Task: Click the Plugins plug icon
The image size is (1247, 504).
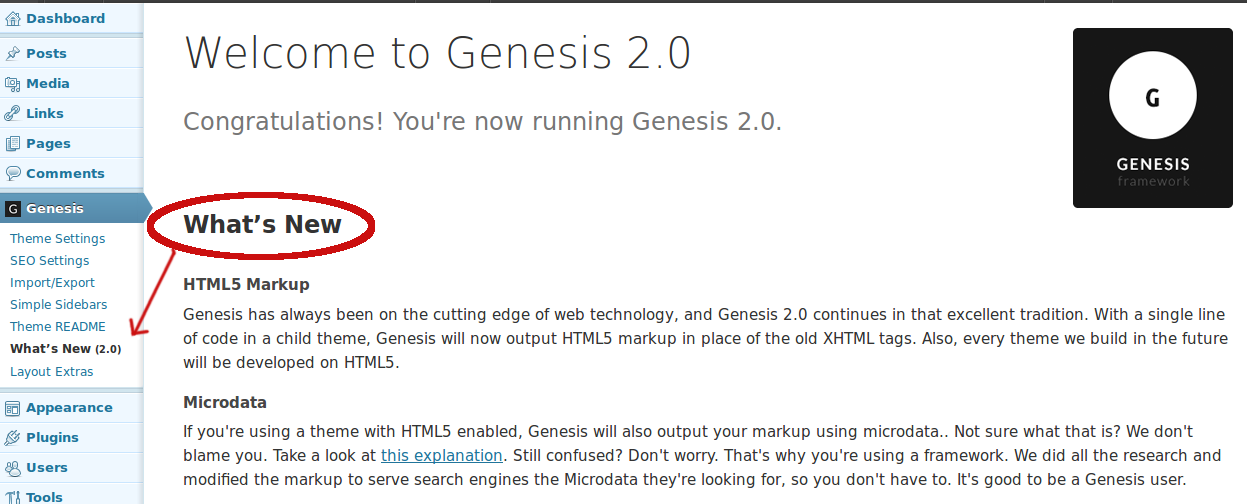Action: coord(13,438)
